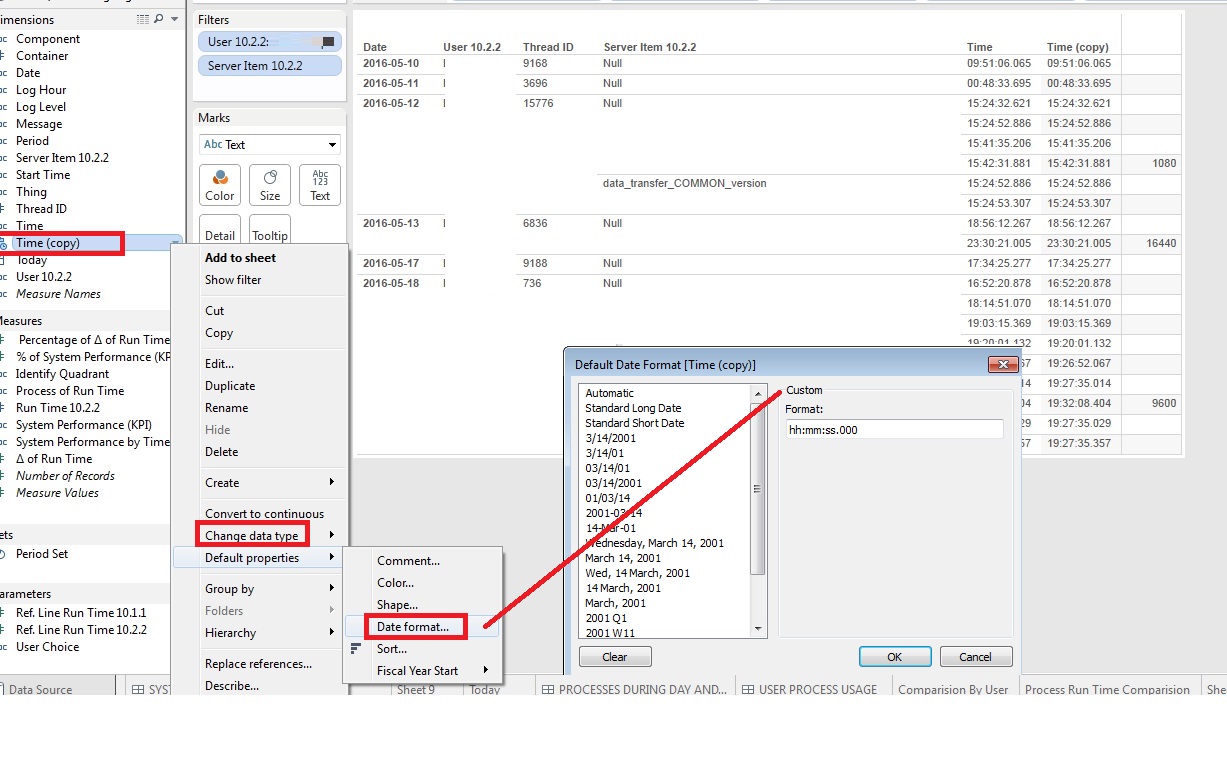
Task: Open the Color marks card shelf
Action: point(219,184)
